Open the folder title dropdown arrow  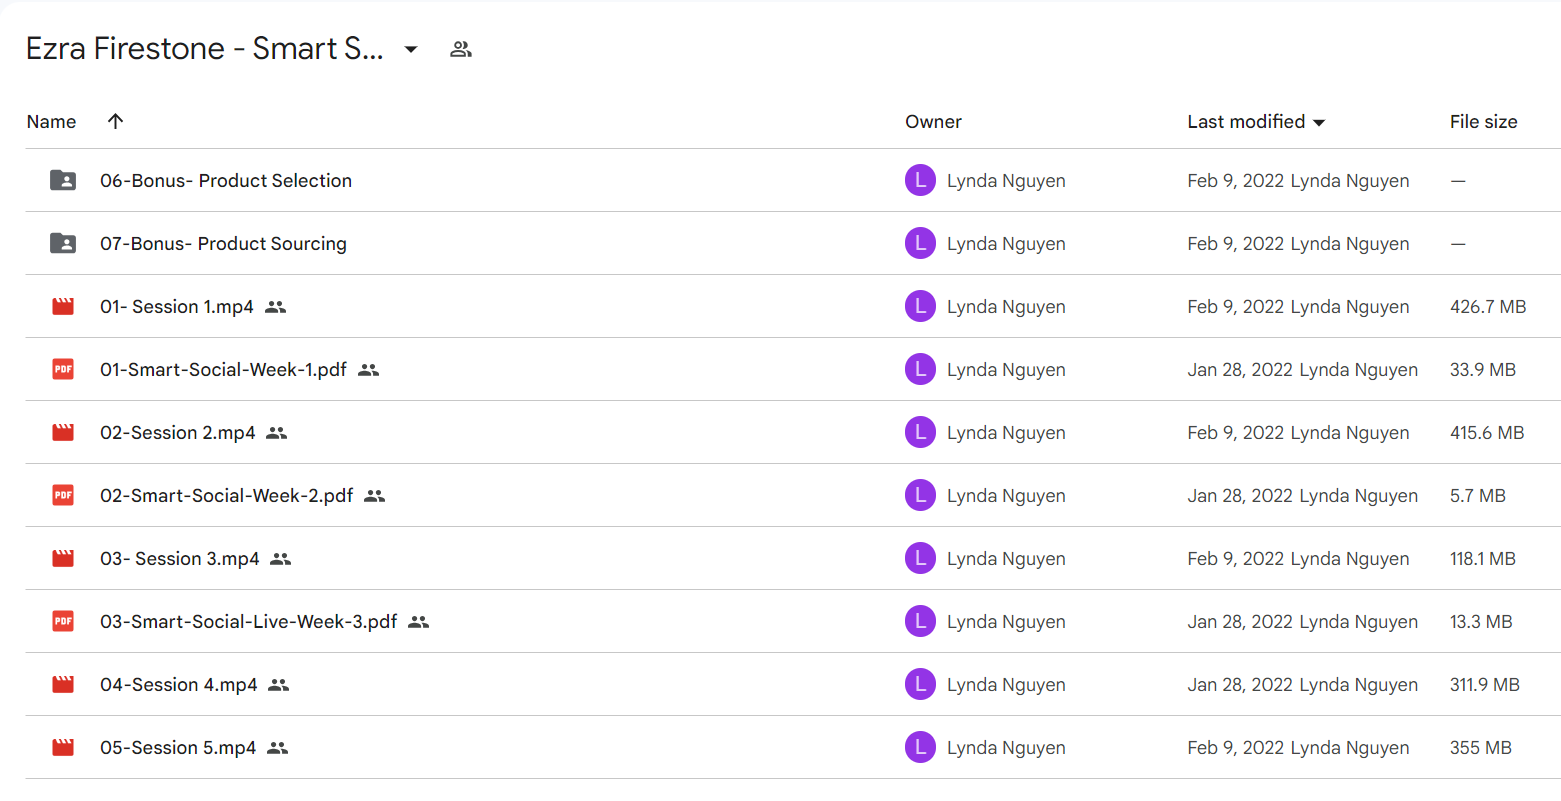(x=411, y=49)
